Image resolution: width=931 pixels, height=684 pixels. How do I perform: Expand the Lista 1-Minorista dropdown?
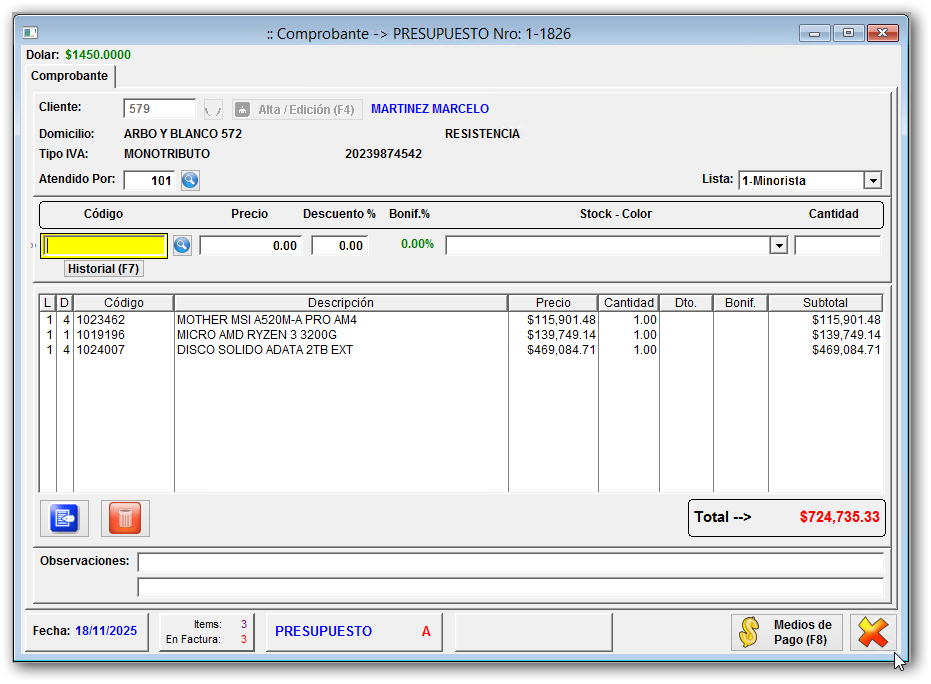(872, 181)
